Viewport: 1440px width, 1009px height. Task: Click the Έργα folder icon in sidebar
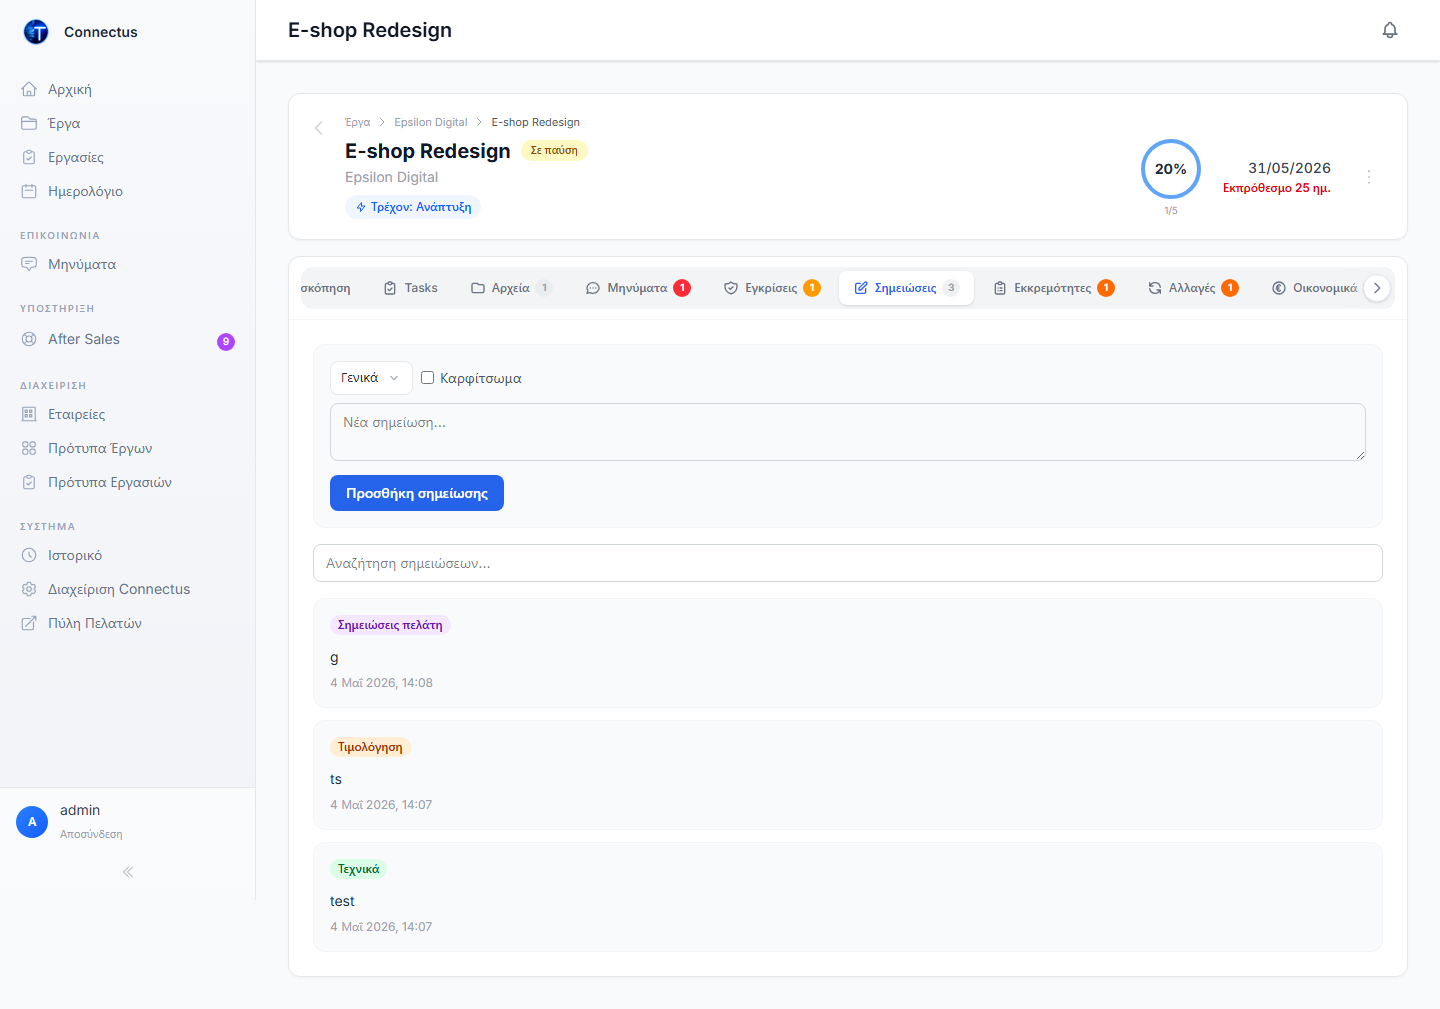[29, 123]
